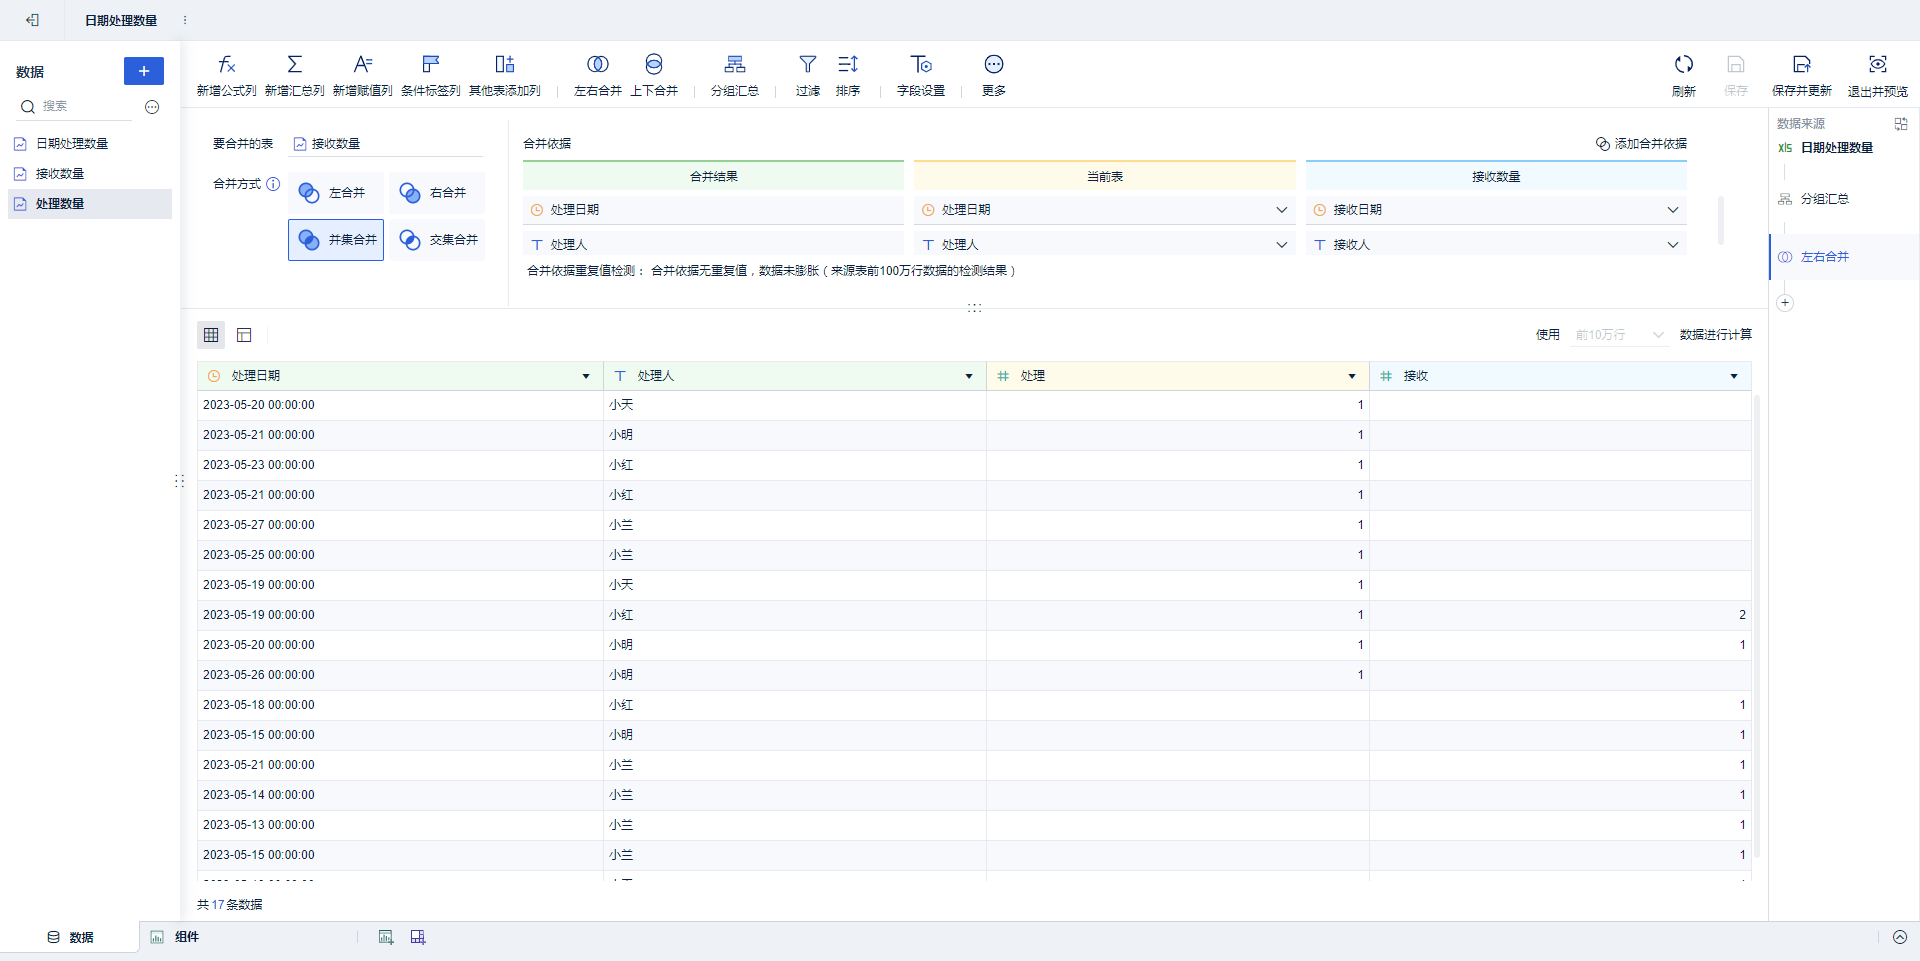Open the 处理 column header menu arrow

[x=1352, y=376]
